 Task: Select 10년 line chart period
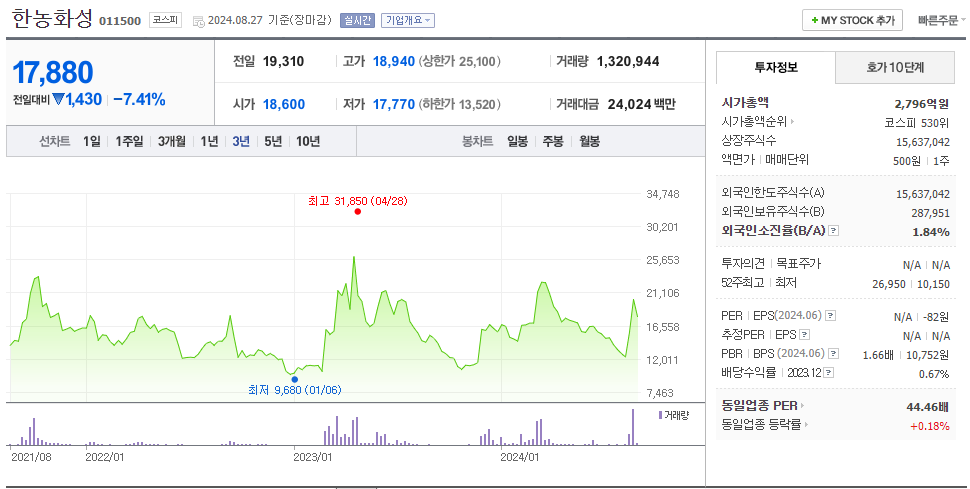click(308, 142)
